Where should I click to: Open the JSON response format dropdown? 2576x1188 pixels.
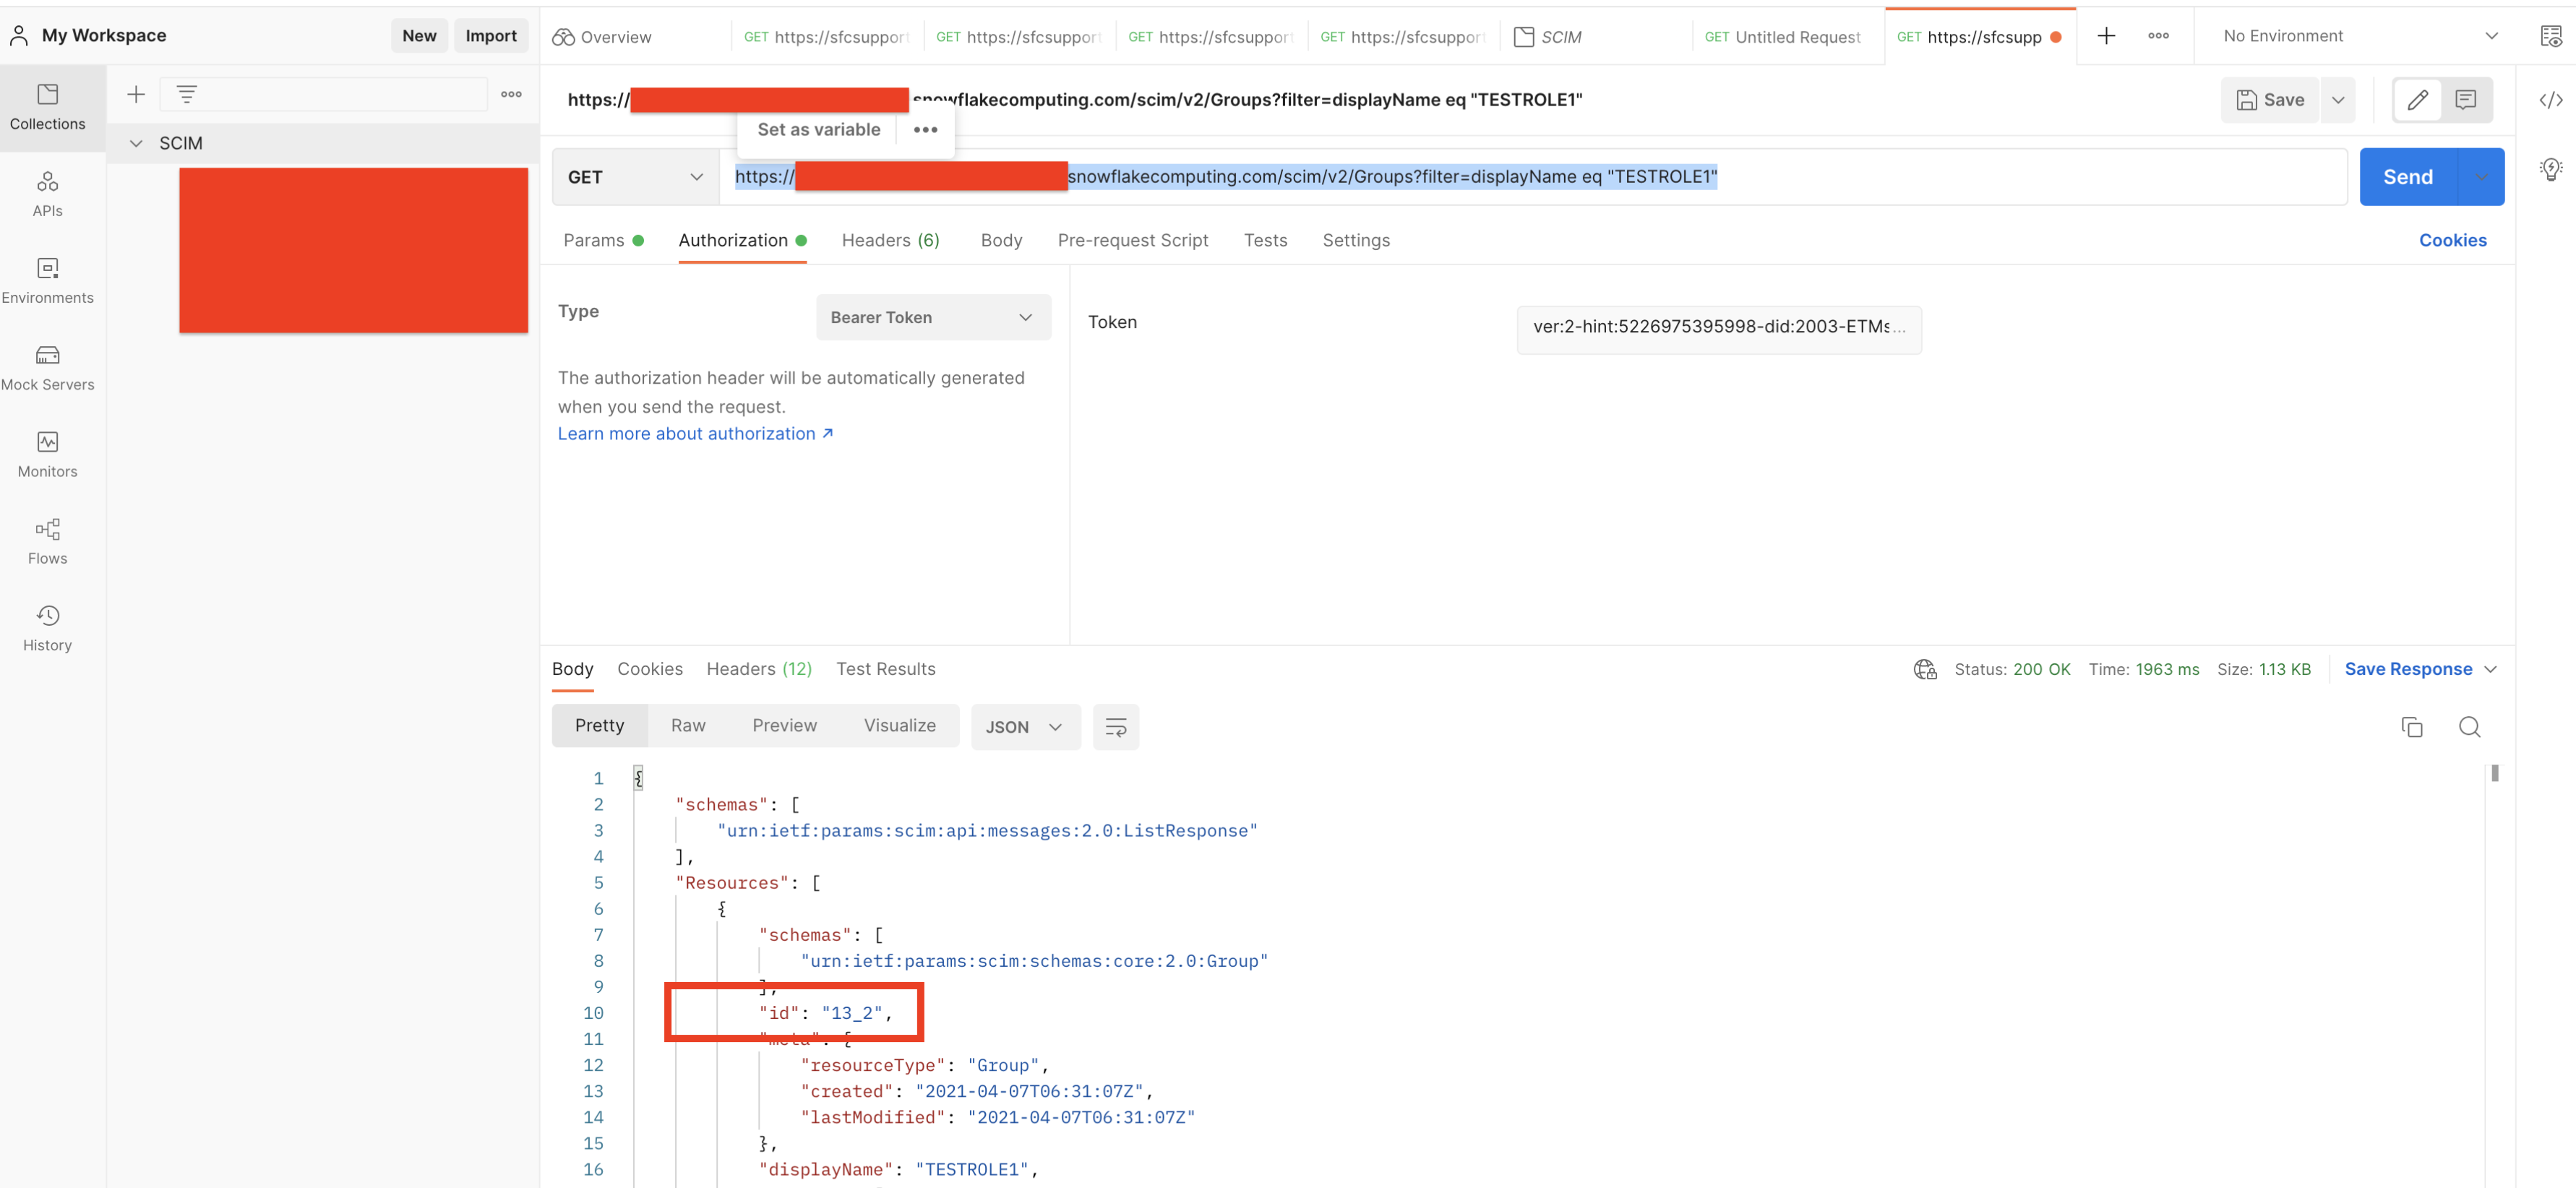tap(1024, 727)
